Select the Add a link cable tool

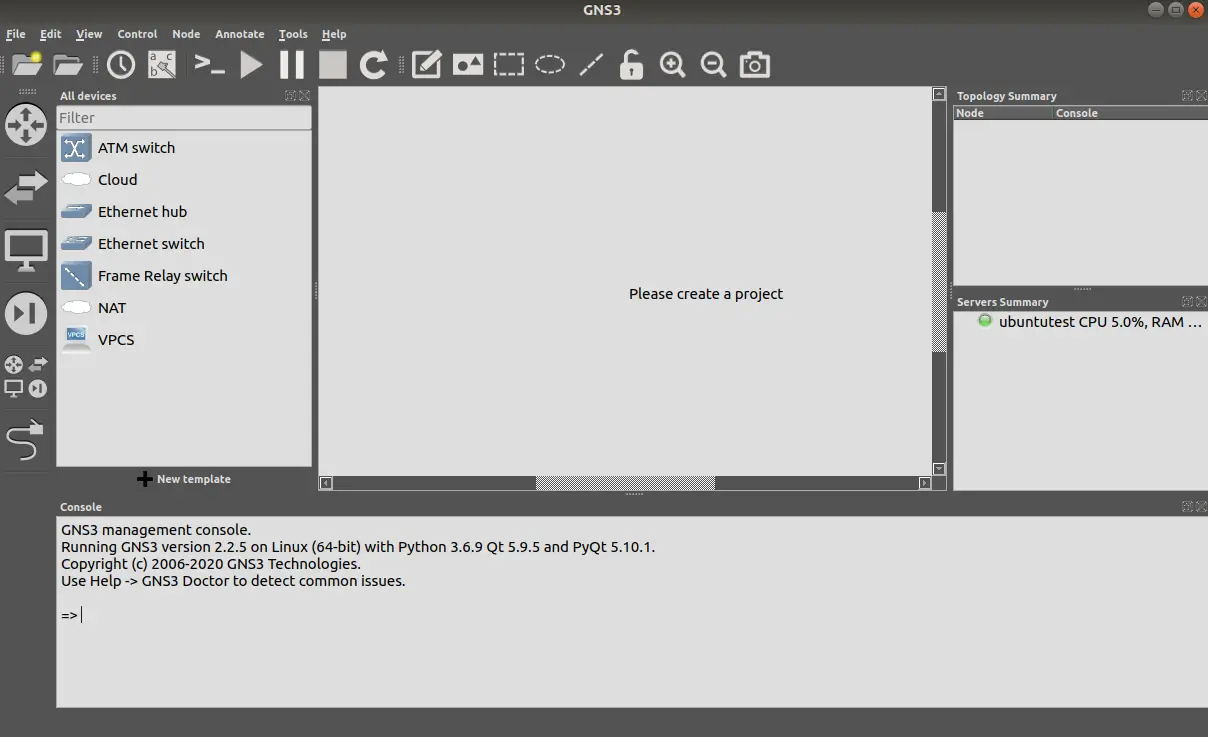click(x=26, y=440)
